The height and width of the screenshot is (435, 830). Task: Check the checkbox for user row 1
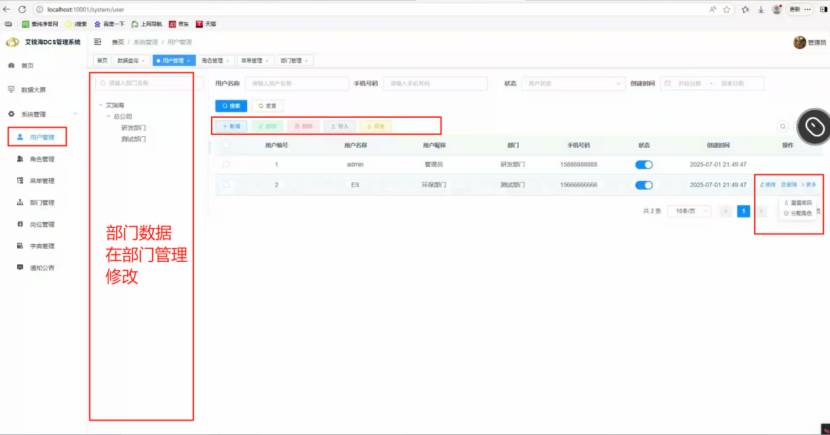(x=226, y=165)
